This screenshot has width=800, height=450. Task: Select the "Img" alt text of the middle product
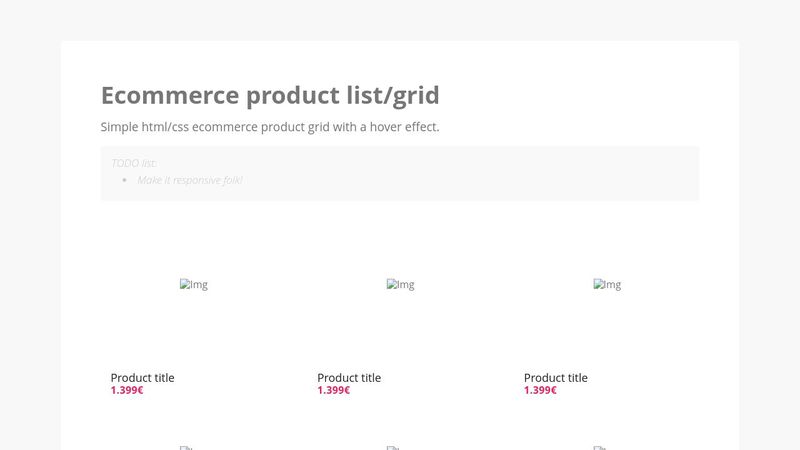pyautogui.click(x=406, y=285)
